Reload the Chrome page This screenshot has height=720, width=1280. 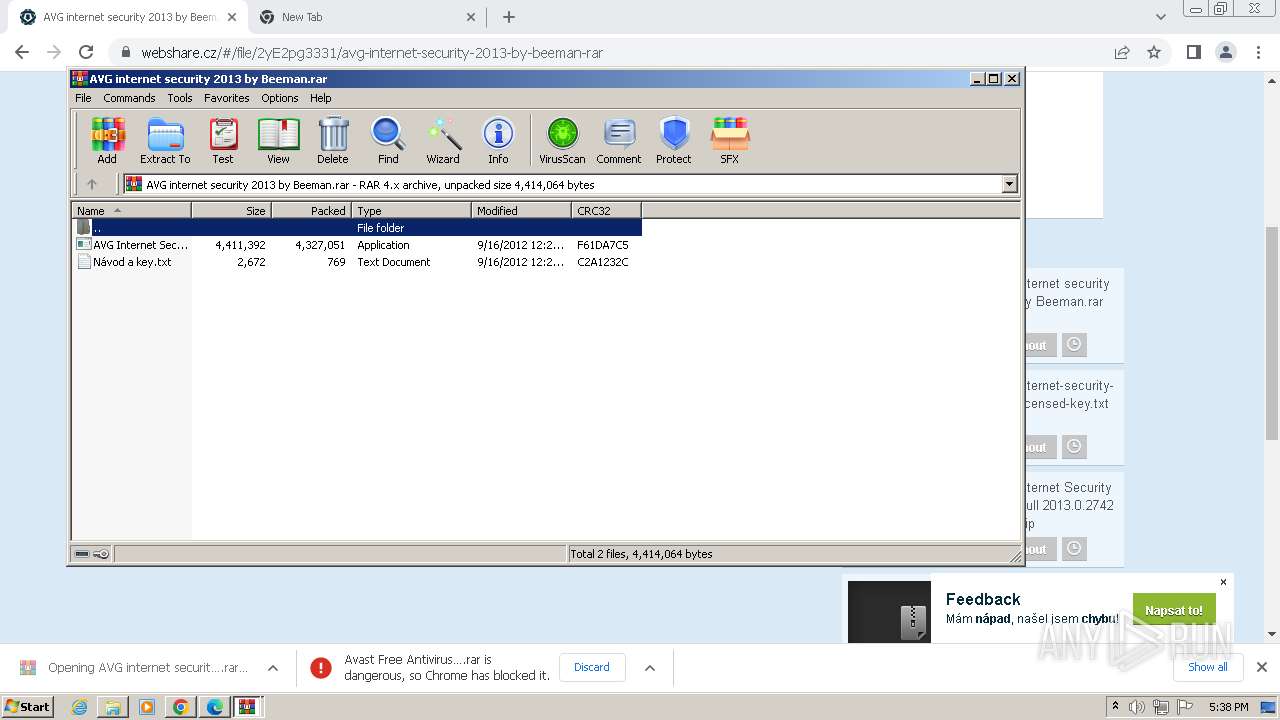point(86,52)
